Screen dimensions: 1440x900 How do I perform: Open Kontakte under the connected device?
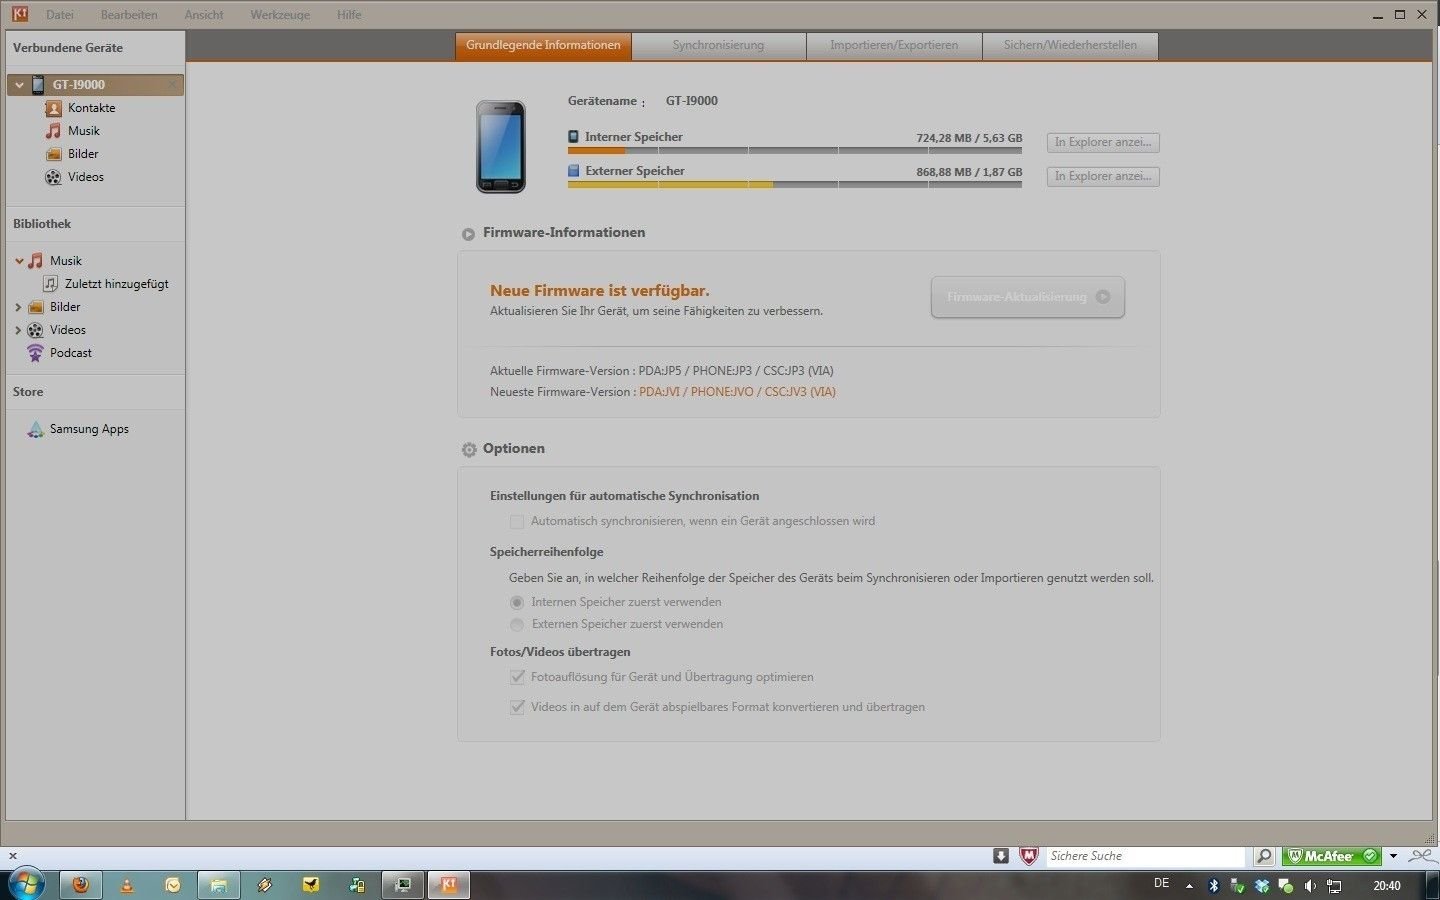(x=91, y=108)
